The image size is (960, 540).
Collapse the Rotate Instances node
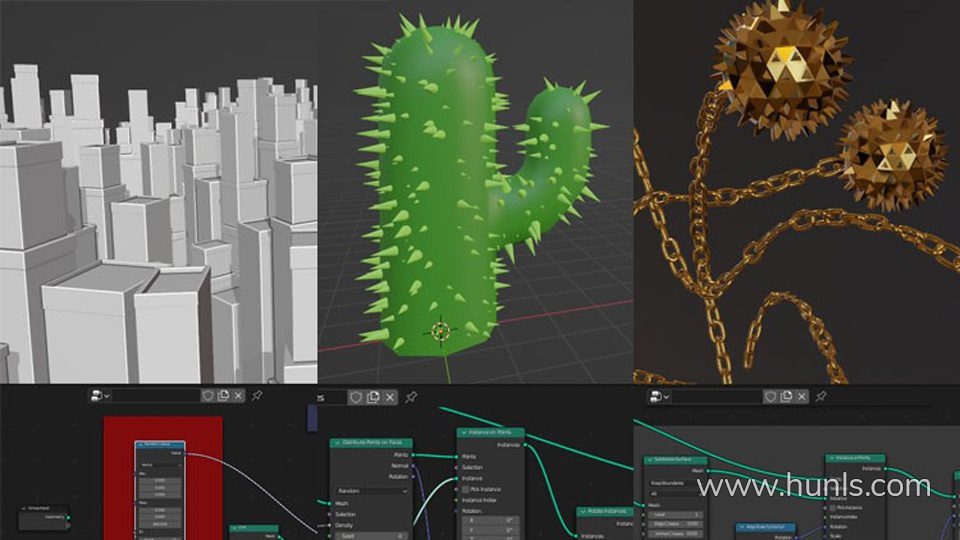pyautogui.click(x=583, y=511)
